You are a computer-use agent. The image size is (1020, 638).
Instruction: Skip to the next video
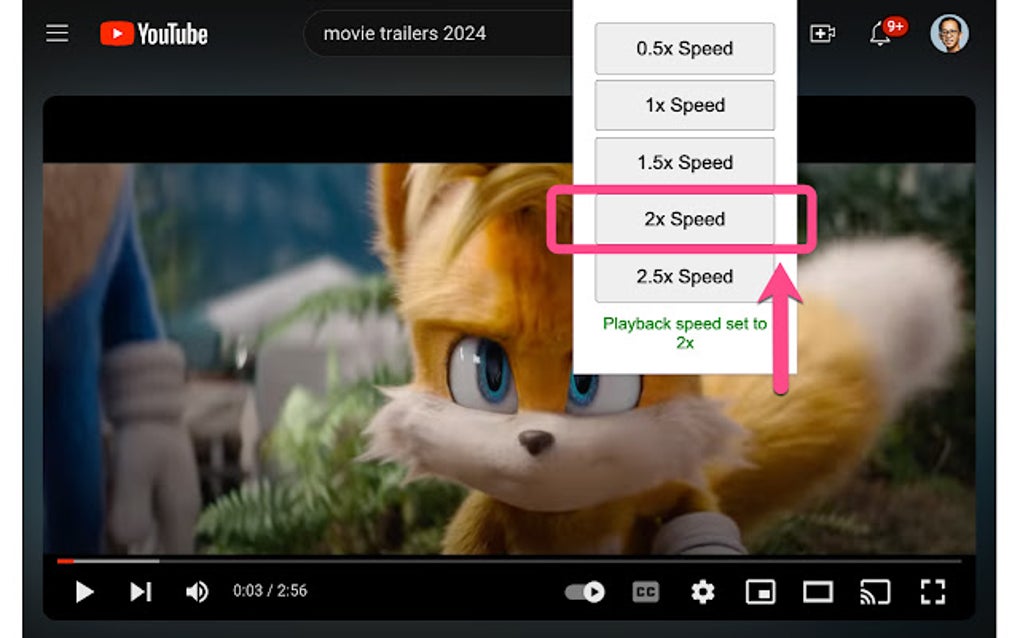click(140, 591)
